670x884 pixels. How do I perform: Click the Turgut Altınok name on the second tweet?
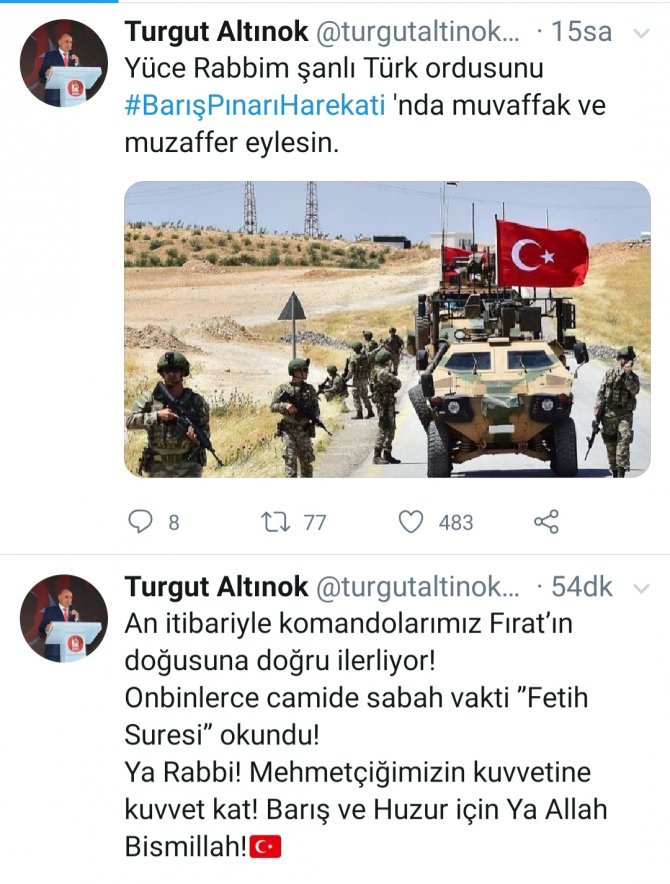point(217,587)
